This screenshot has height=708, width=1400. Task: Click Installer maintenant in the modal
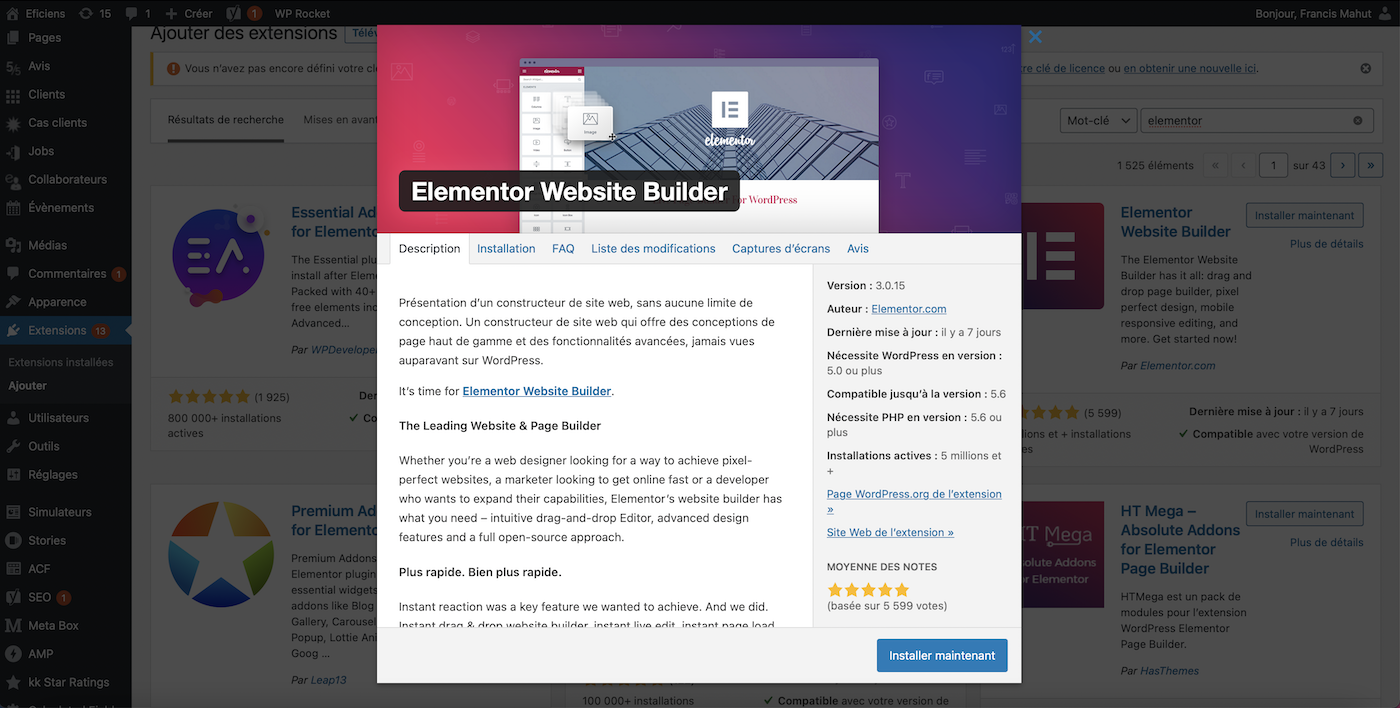[x=942, y=656]
